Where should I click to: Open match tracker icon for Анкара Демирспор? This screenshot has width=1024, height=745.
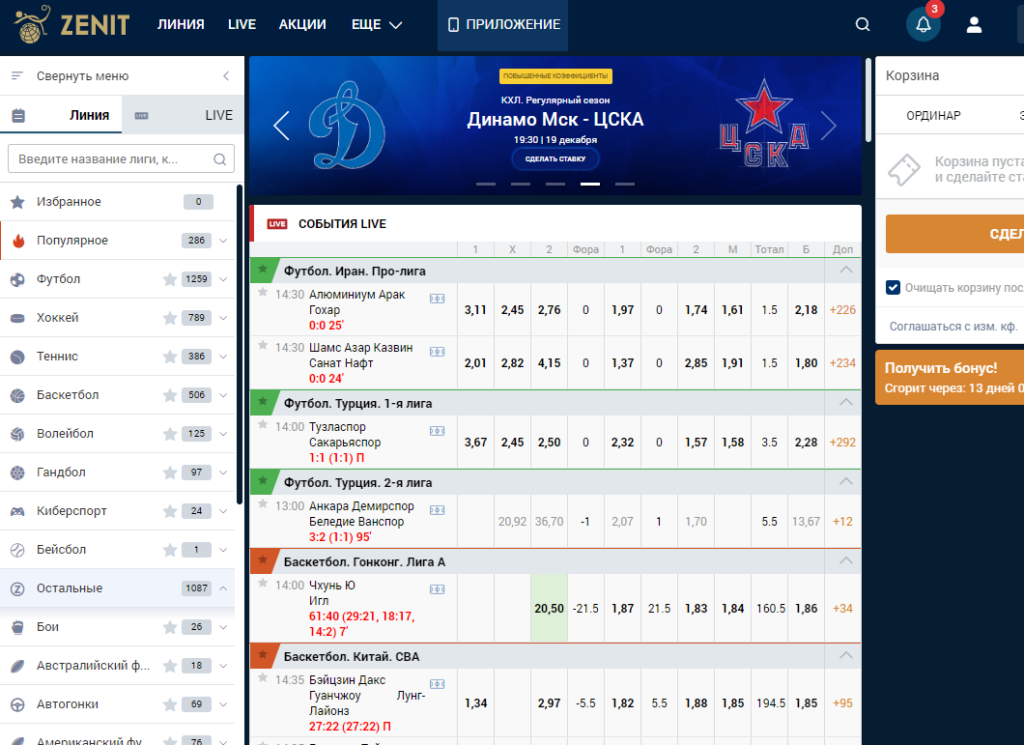click(x=437, y=510)
